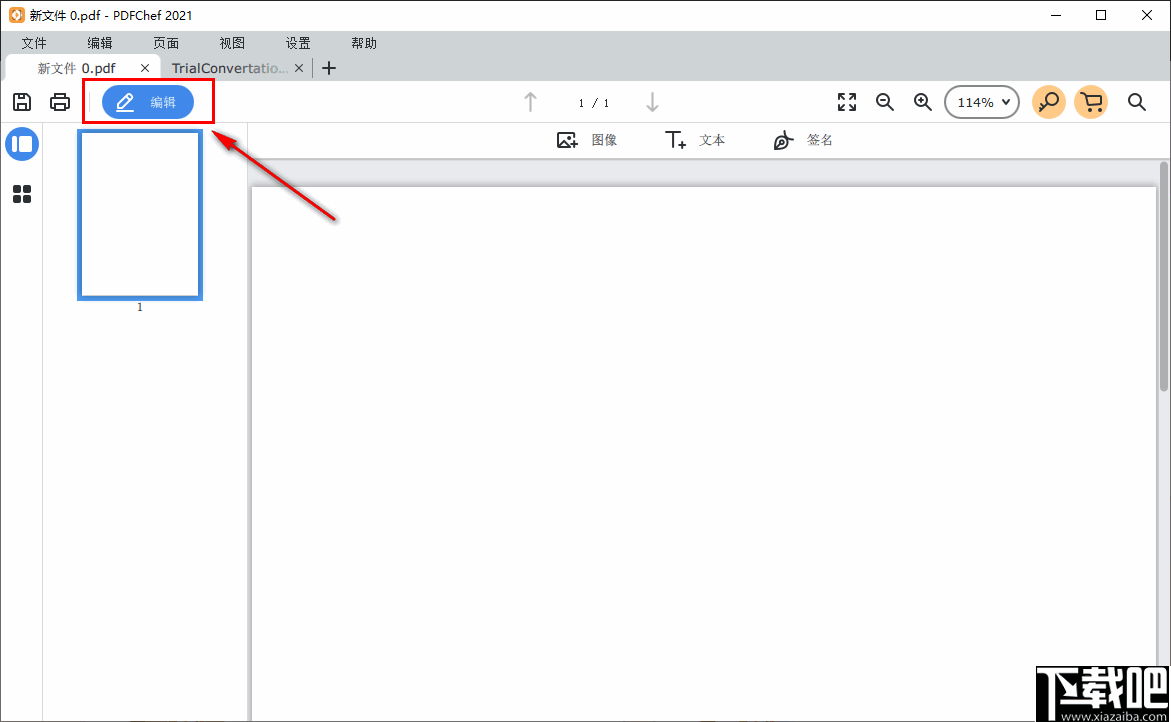The height and width of the screenshot is (722, 1171).
Task: Select the 文本 text insertion tool
Action: coord(695,140)
